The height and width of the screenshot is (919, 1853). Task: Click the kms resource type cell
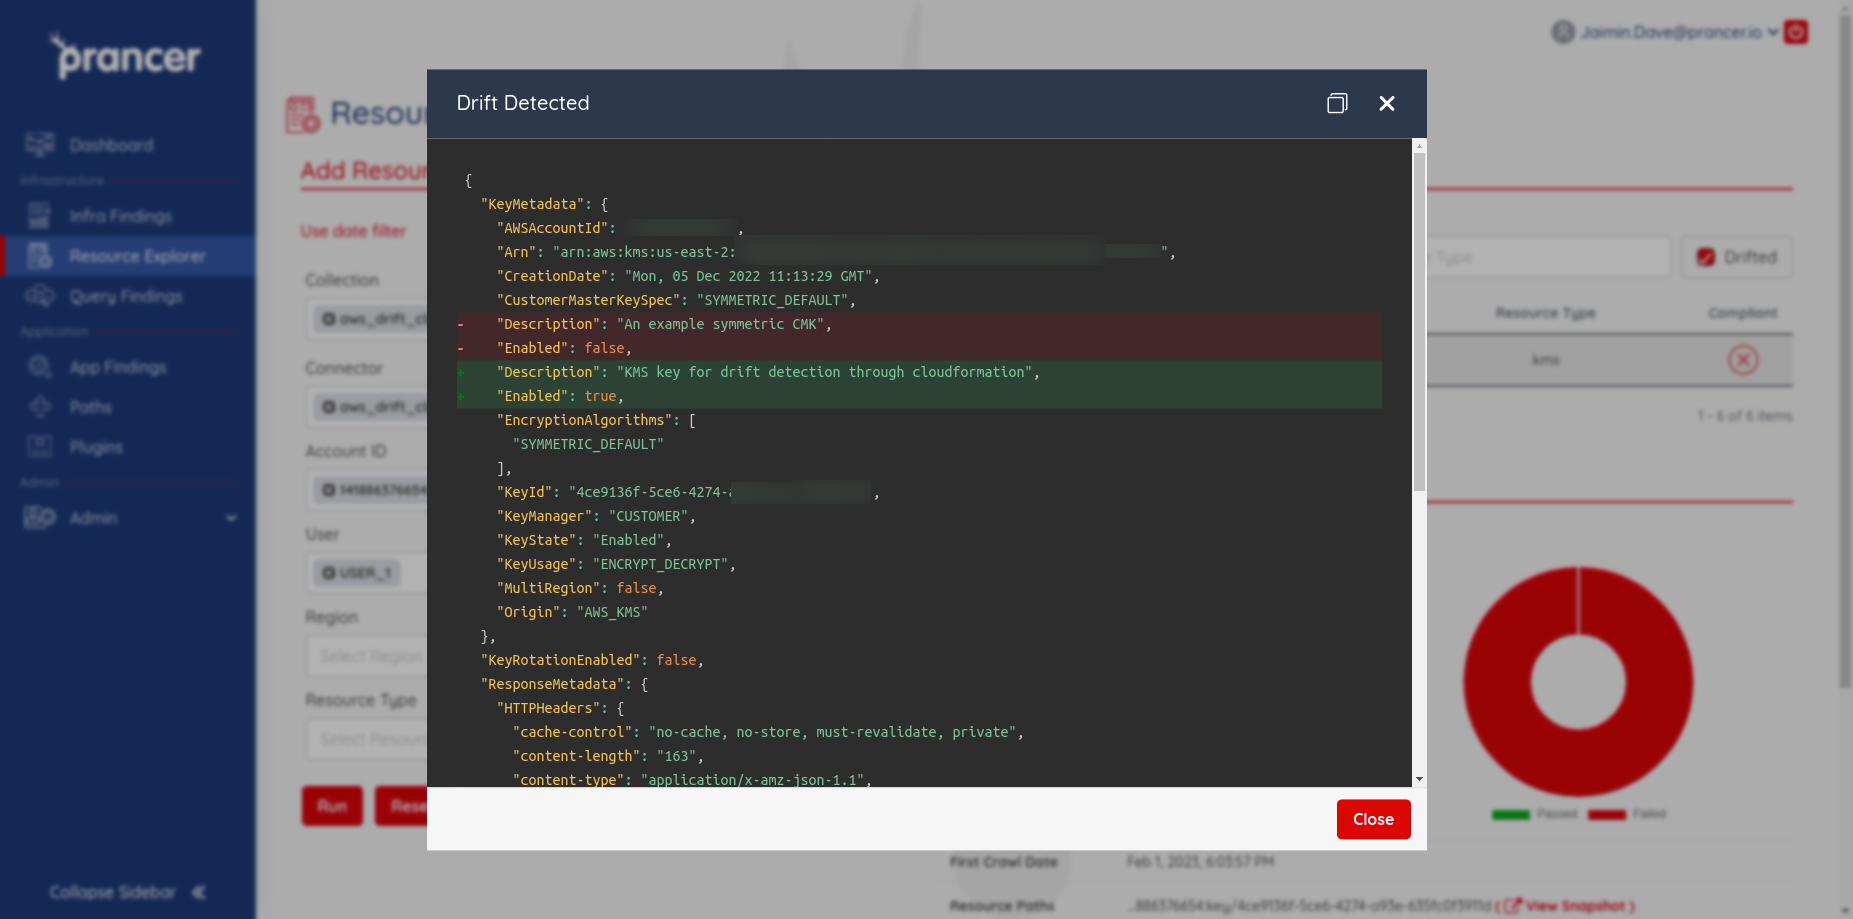pyautogui.click(x=1545, y=360)
